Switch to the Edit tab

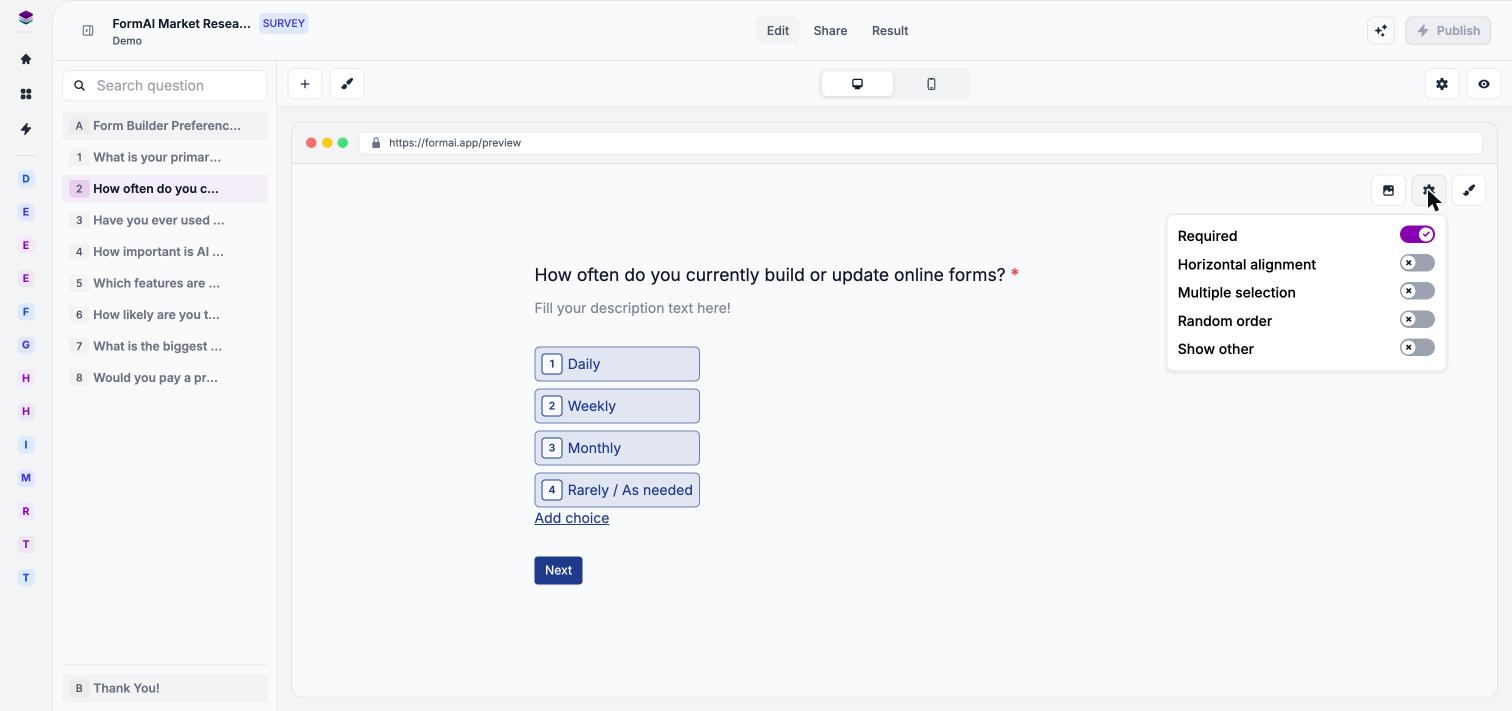pyautogui.click(x=778, y=31)
